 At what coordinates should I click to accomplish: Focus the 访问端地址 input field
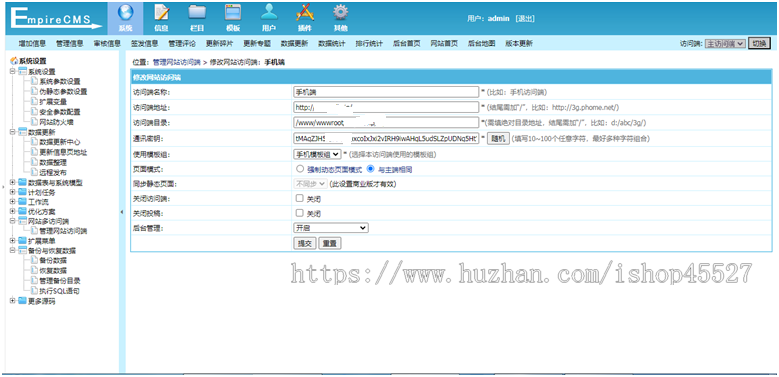click(x=386, y=107)
